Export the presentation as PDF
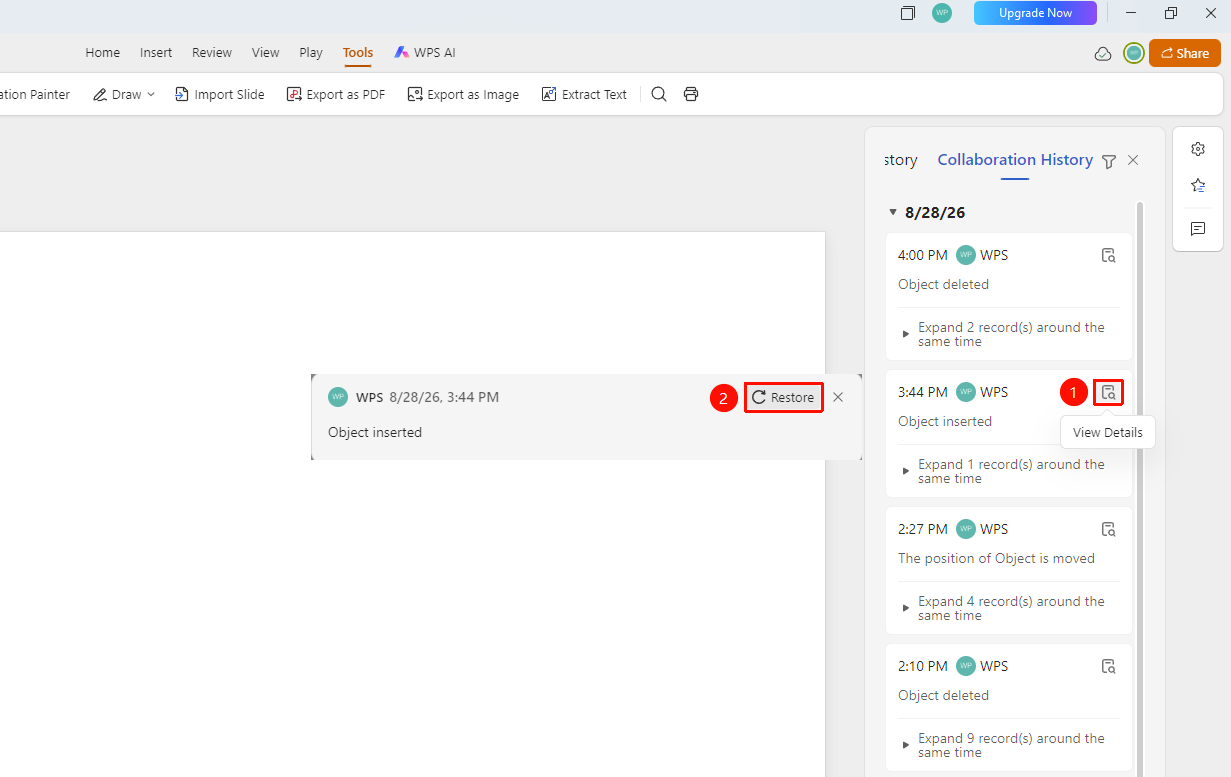Viewport: 1231px width, 777px height. click(x=336, y=94)
